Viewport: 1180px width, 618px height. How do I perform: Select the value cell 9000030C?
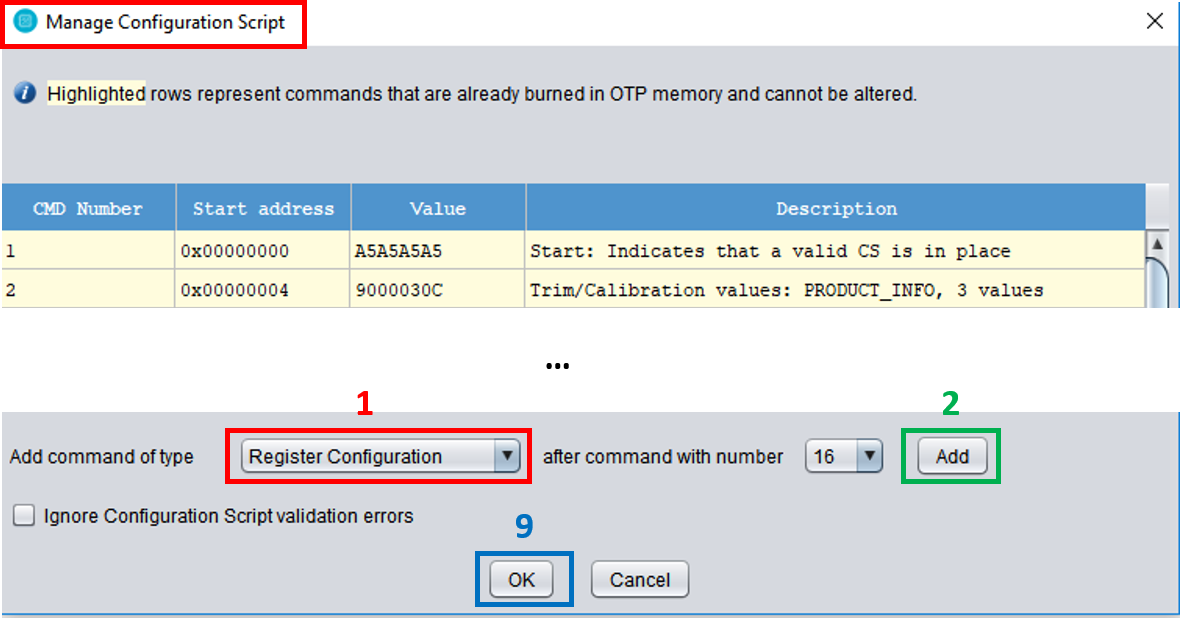(x=437, y=290)
